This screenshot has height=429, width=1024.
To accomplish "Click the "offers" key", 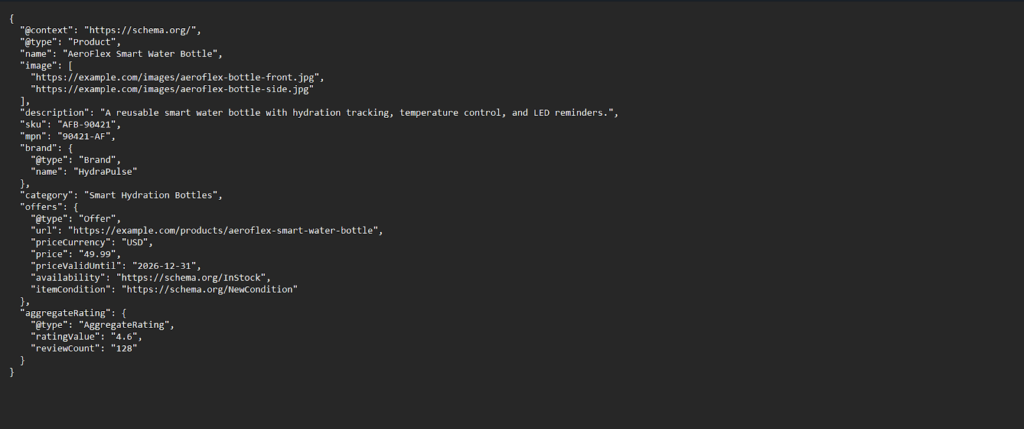I will (40, 206).
